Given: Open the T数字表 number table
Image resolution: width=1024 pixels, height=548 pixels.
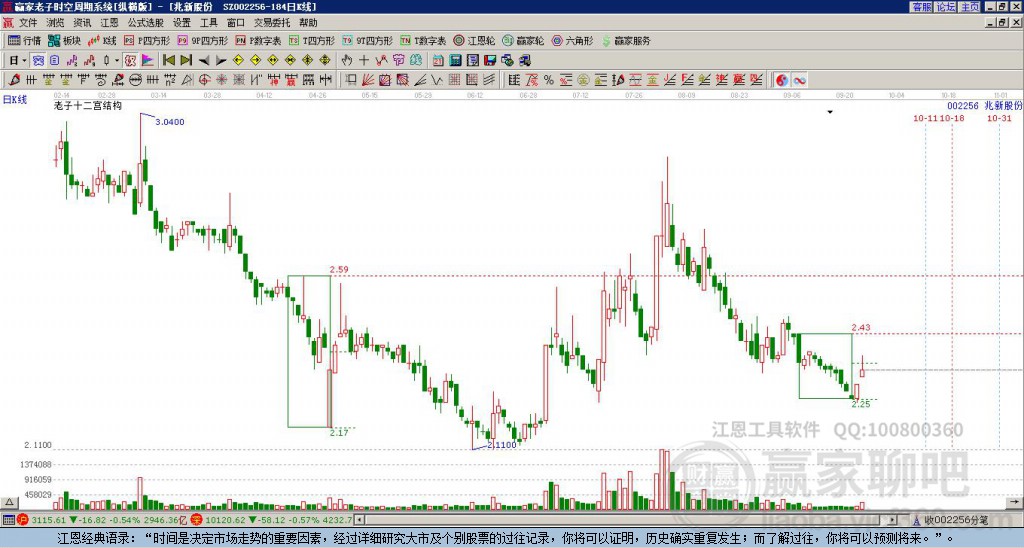Looking at the screenshot, I should [x=423, y=40].
